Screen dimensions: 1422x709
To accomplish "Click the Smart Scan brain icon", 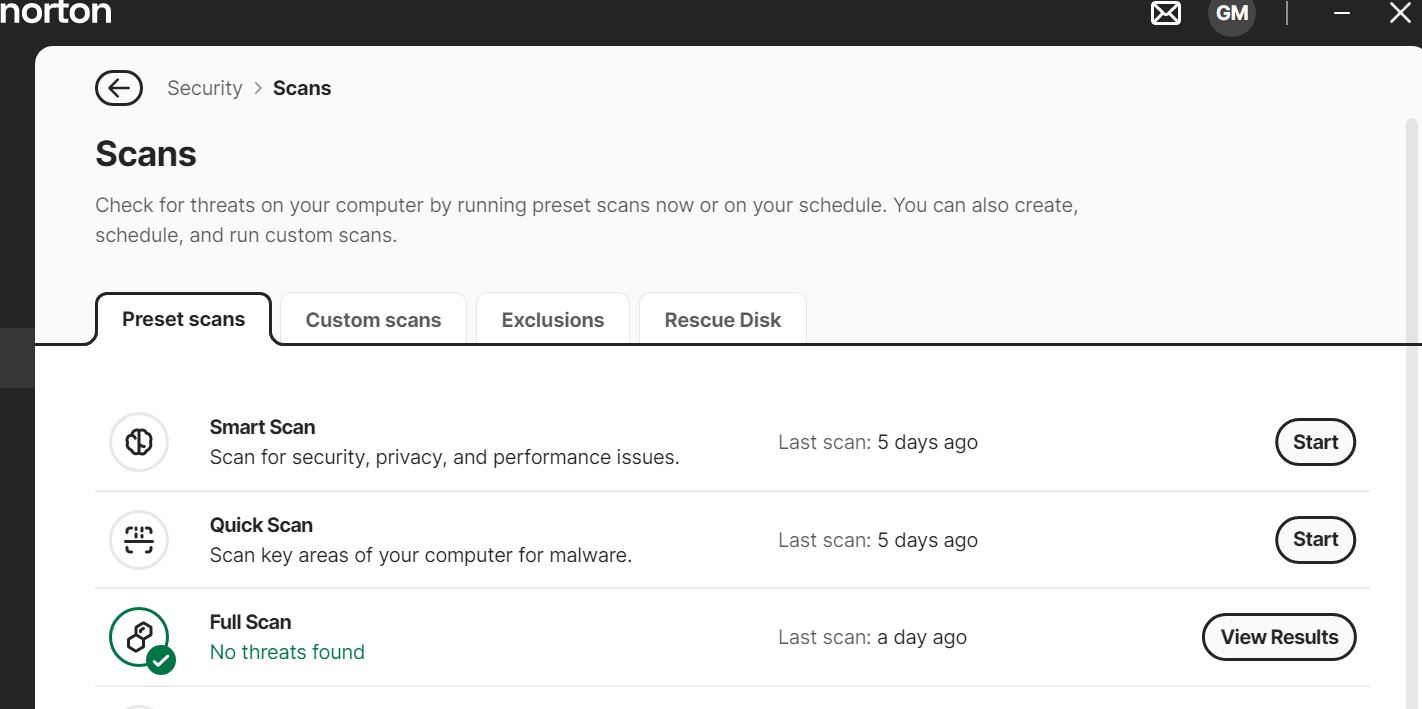I will 139,442.
